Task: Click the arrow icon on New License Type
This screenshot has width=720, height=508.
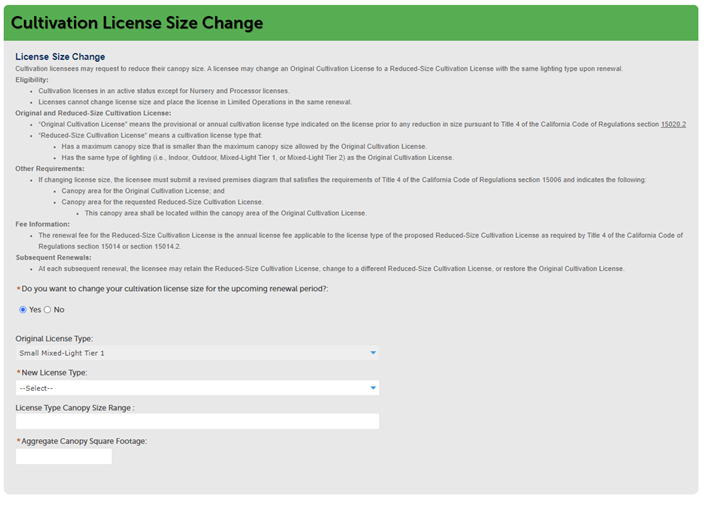Action: (x=373, y=388)
